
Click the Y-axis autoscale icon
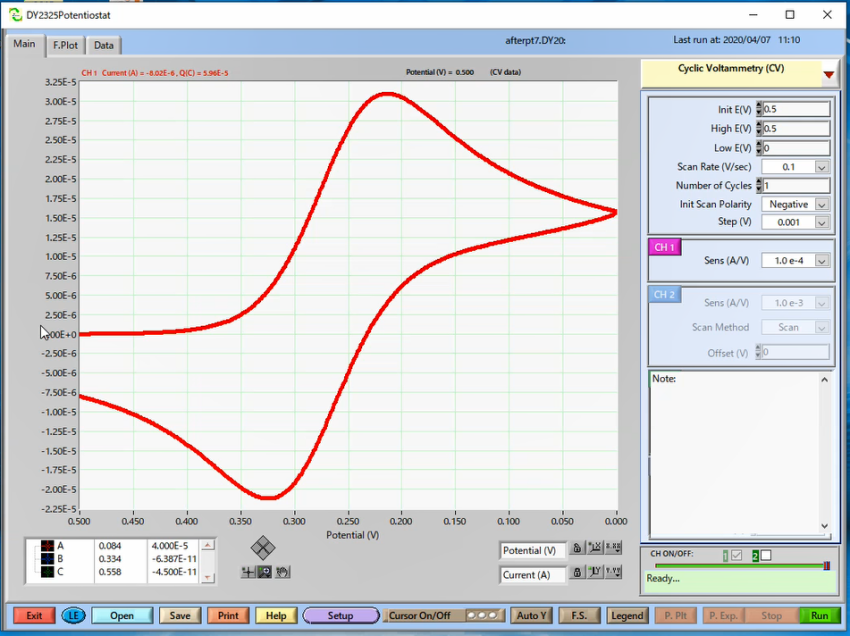tap(595, 573)
